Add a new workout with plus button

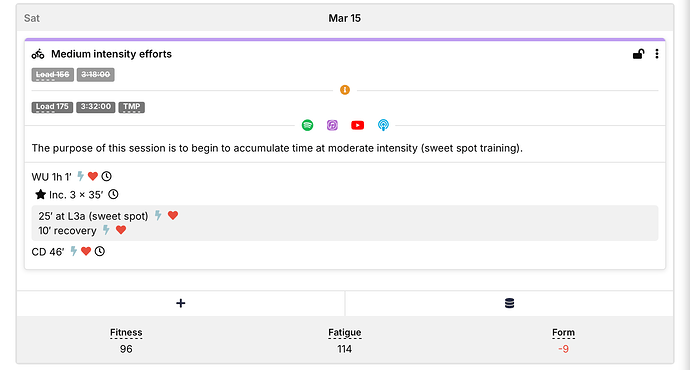pos(180,303)
